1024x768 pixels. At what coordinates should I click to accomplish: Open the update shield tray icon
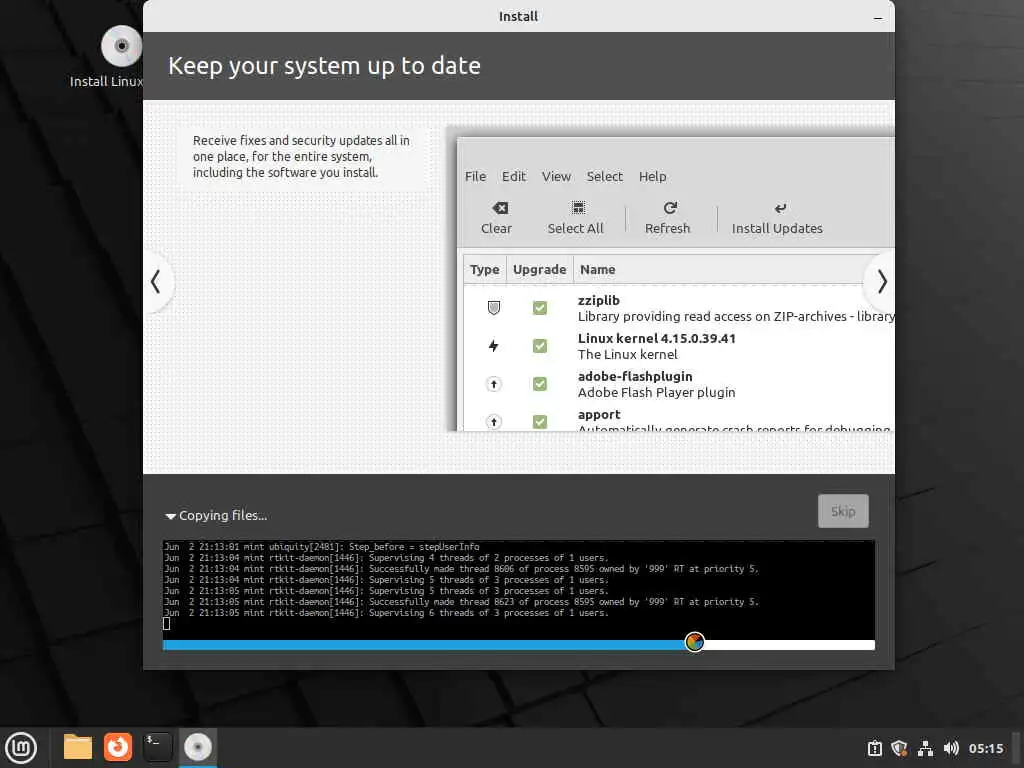899,748
